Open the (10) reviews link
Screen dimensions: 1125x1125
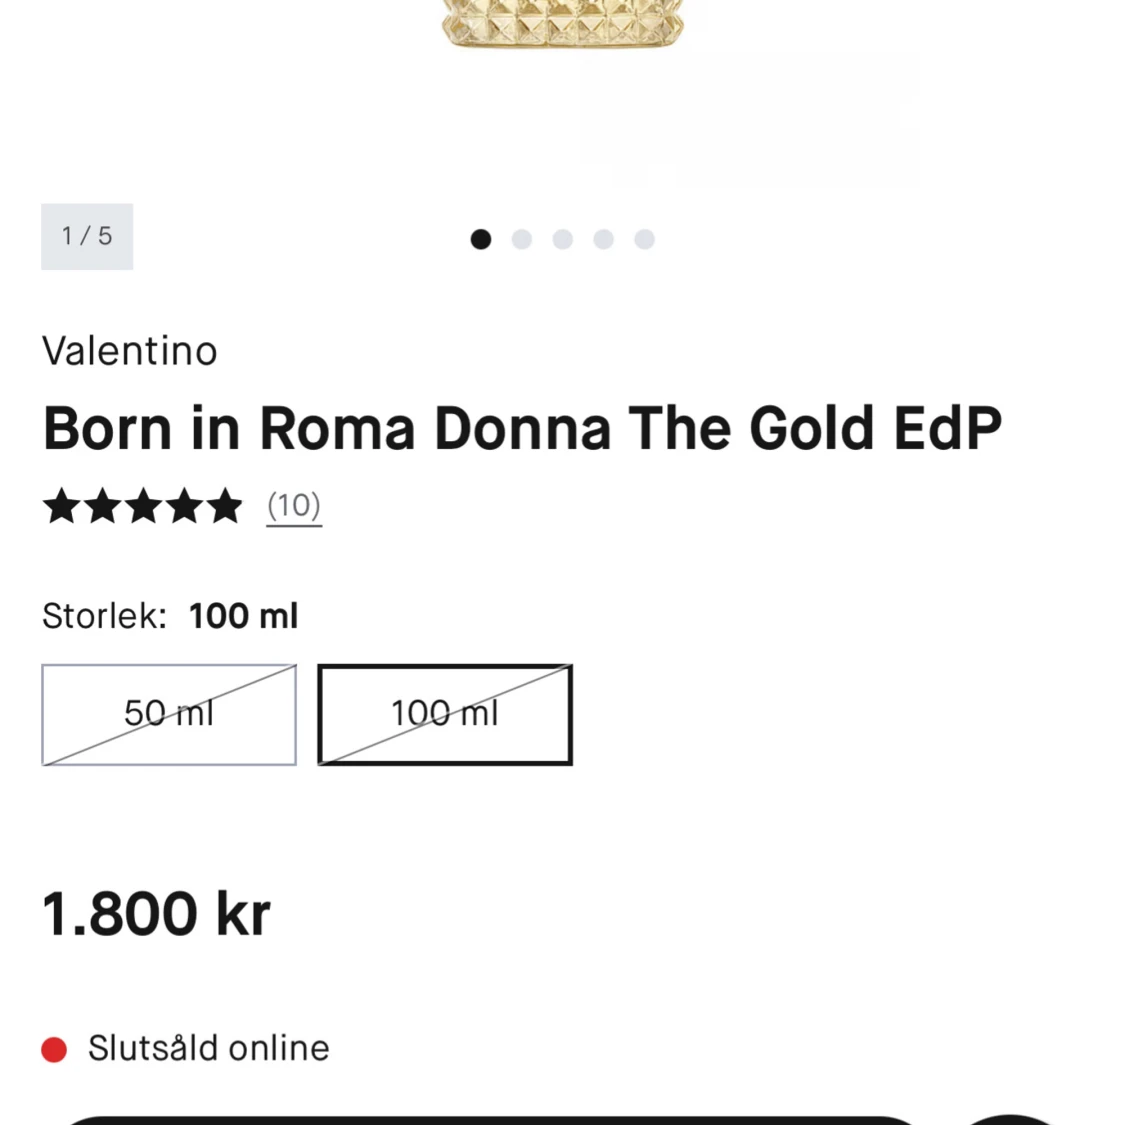coord(294,507)
